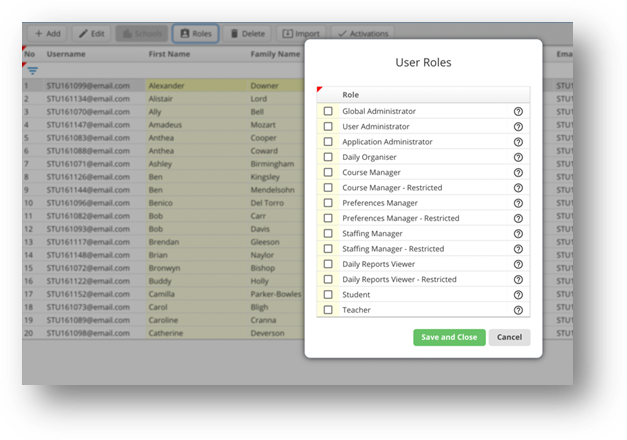Click Save and Close button
This screenshot has height=440, width=627.
(449, 337)
